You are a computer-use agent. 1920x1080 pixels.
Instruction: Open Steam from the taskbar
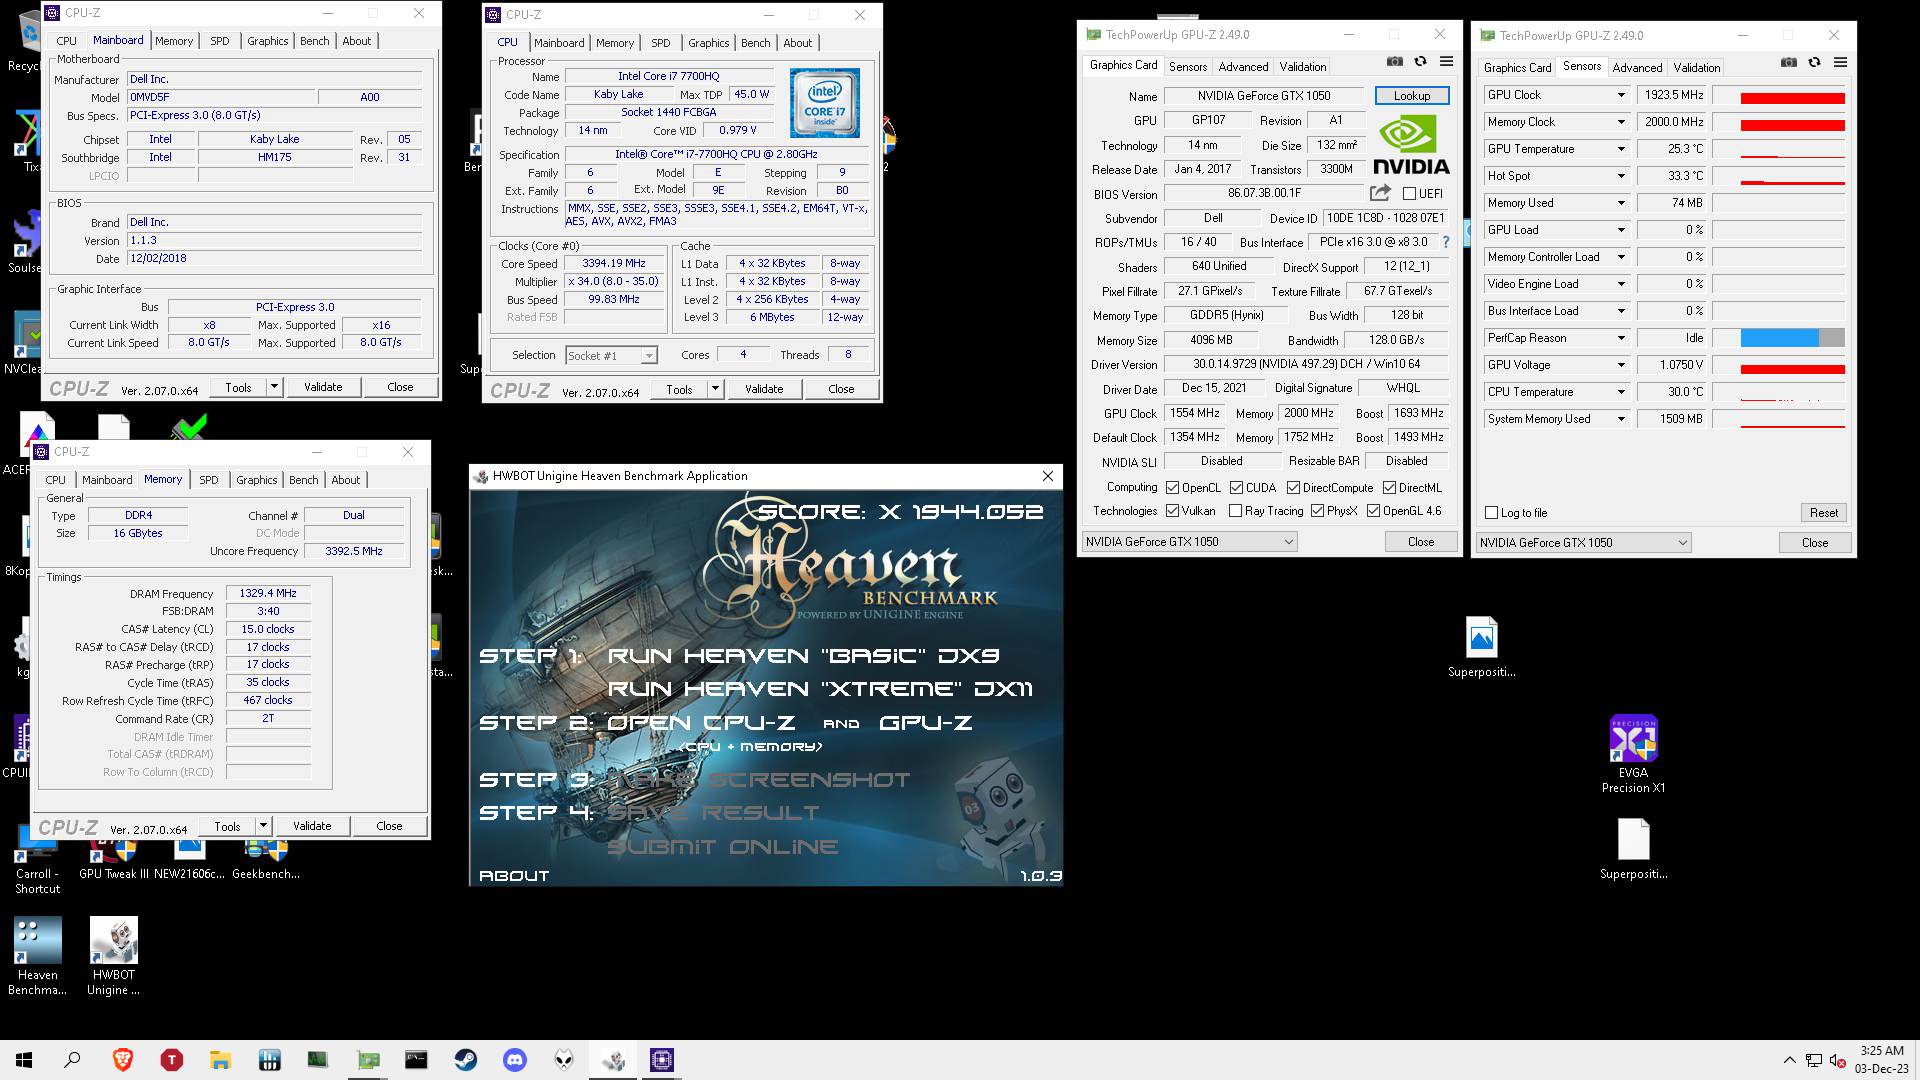point(465,1060)
